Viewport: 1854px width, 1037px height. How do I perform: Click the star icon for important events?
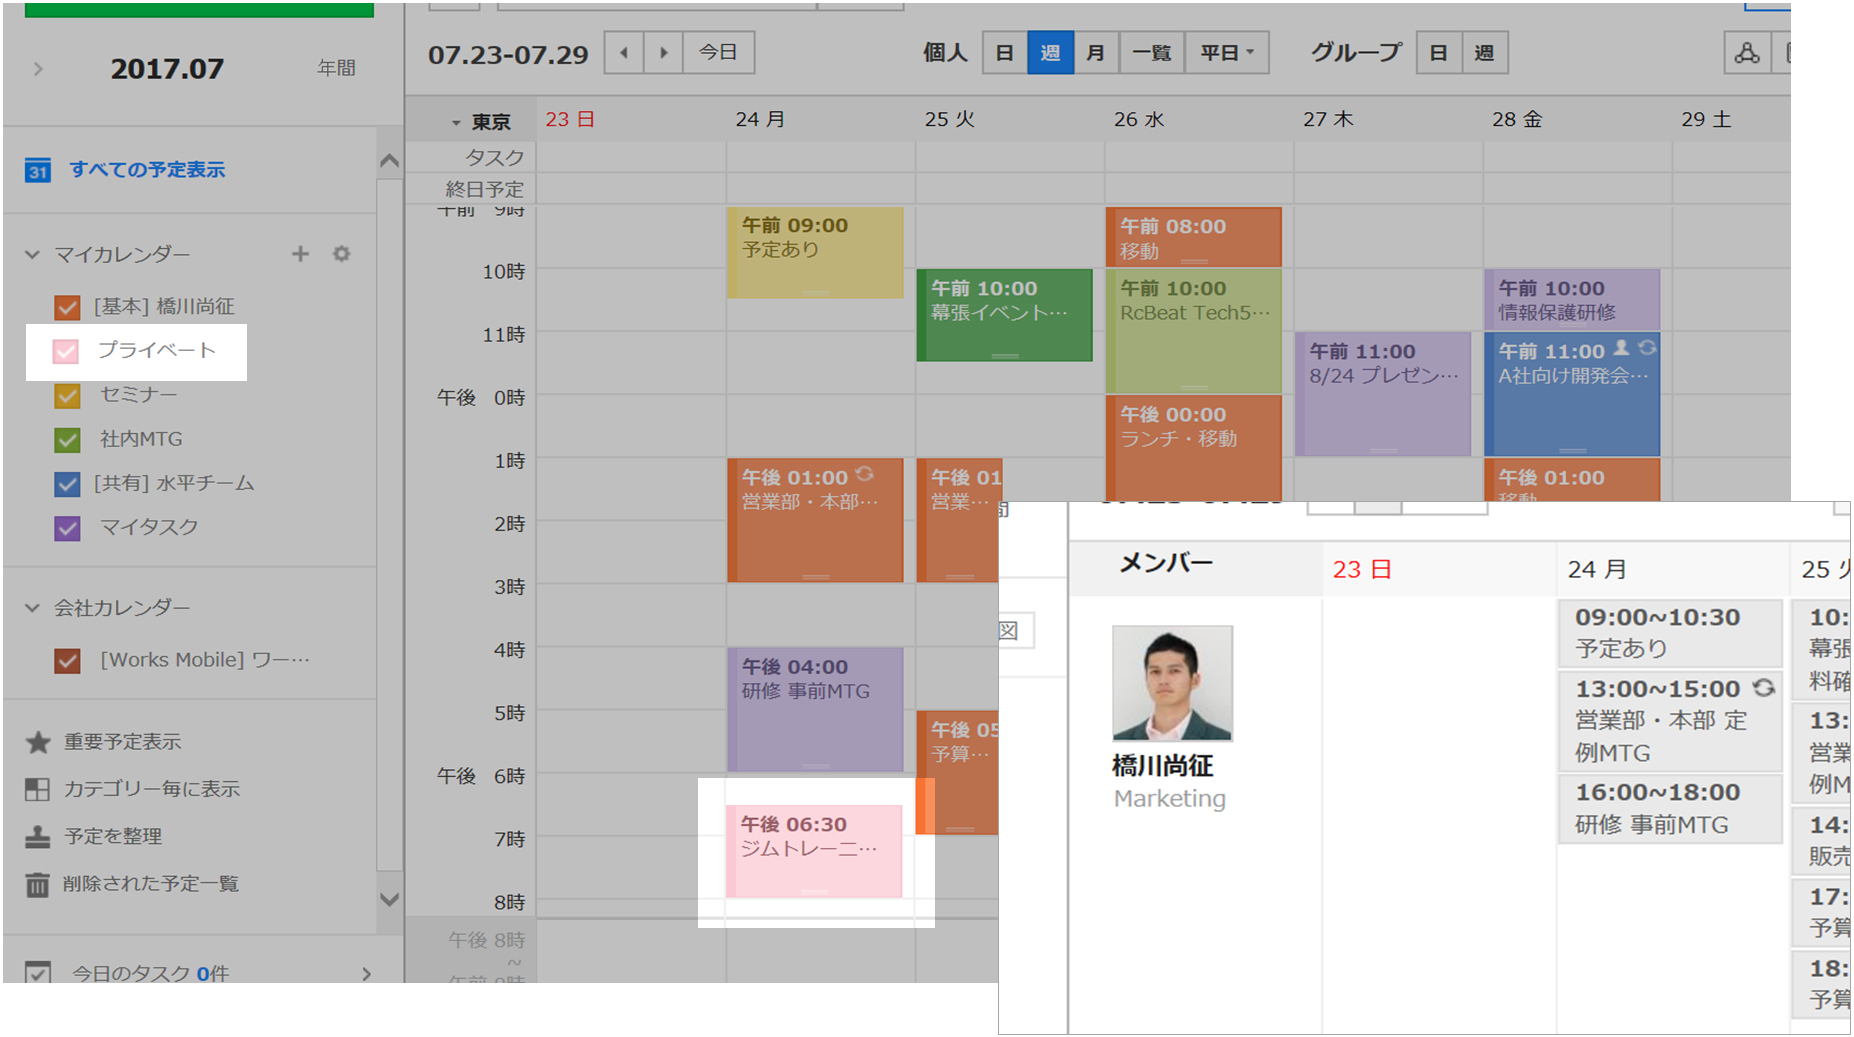pos(38,742)
